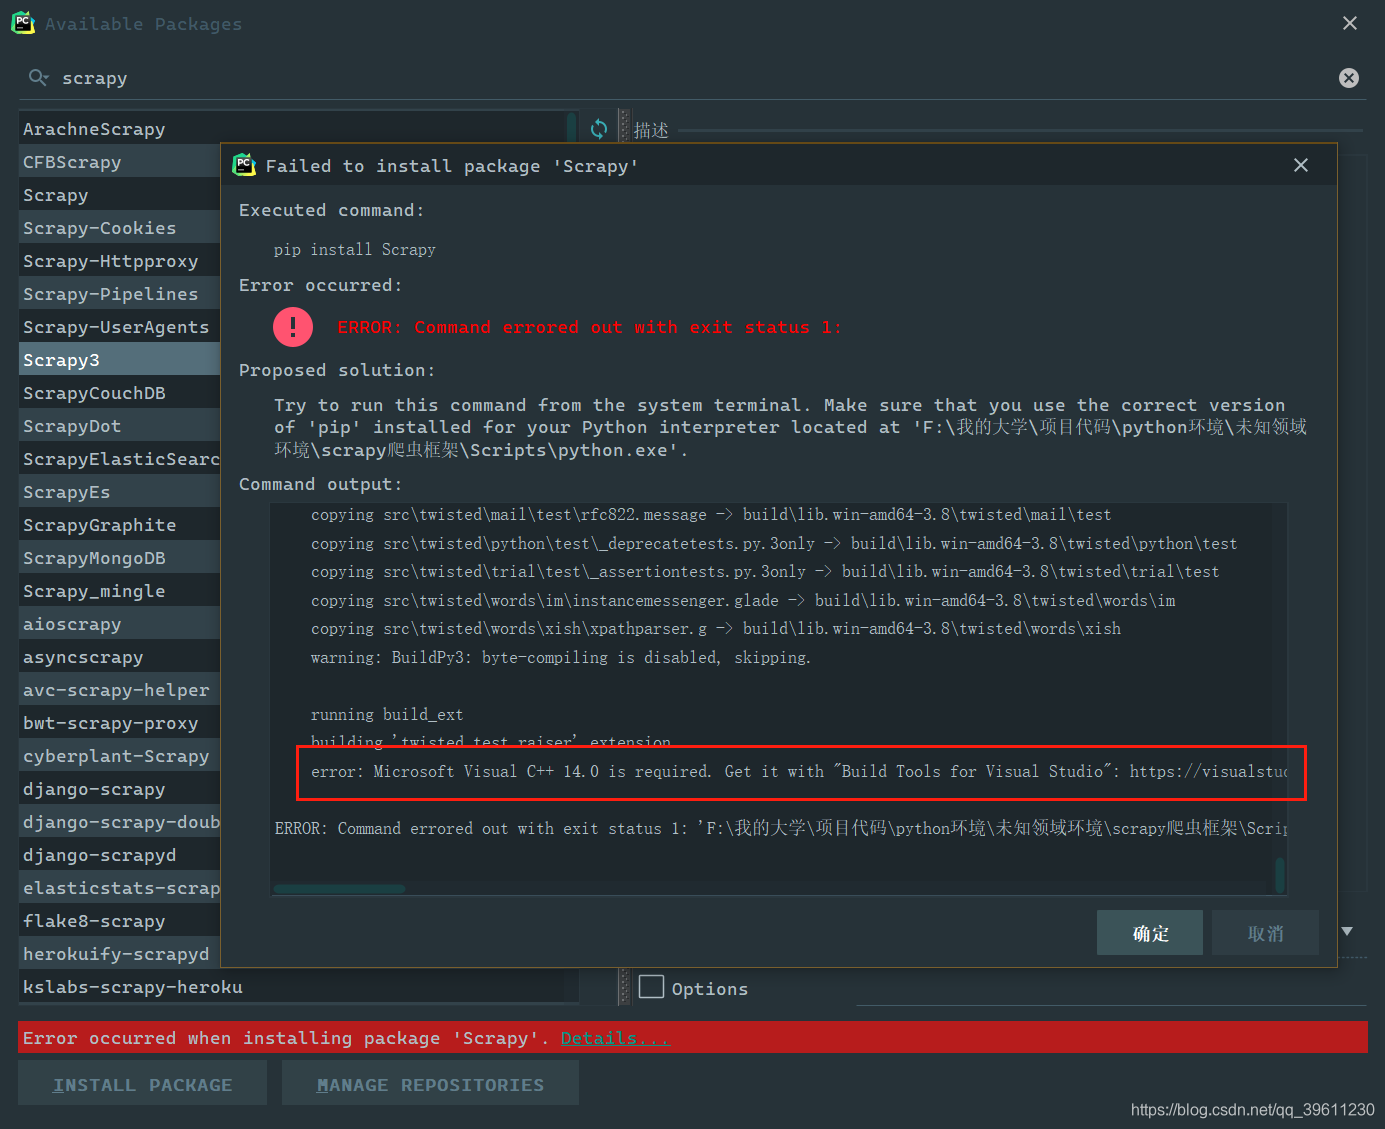Click the 'running build_ext' output line
Image resolution: width=1385 pixels, height=1129 pixels.
click(x=387, y=714)
